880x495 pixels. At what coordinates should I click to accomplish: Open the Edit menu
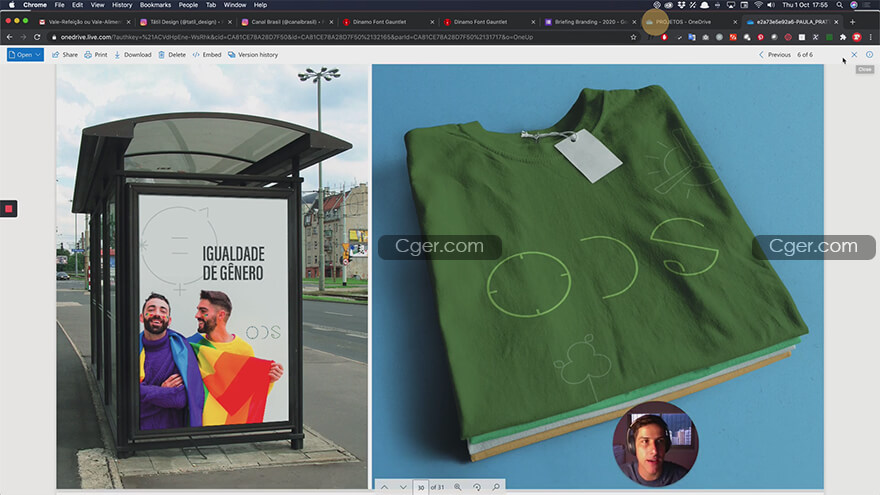(77, 4)
